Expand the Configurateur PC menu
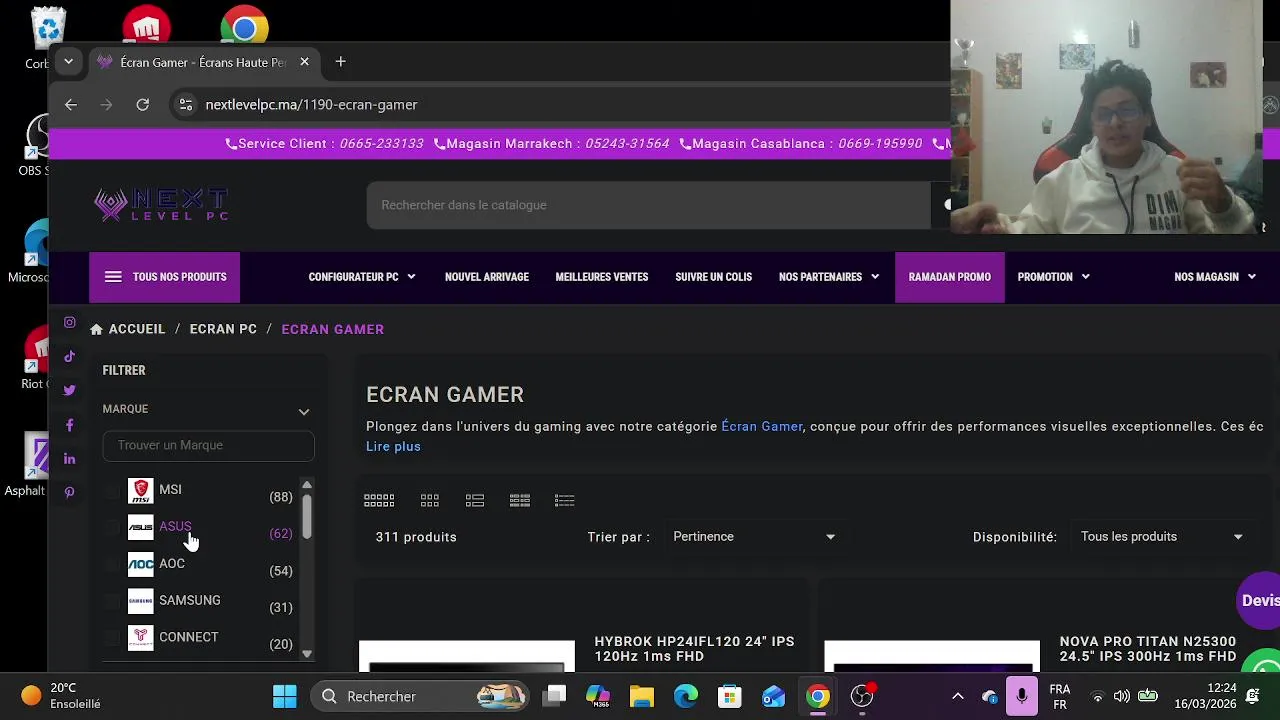The image size is (1280, 720). (x=362, y=277)
